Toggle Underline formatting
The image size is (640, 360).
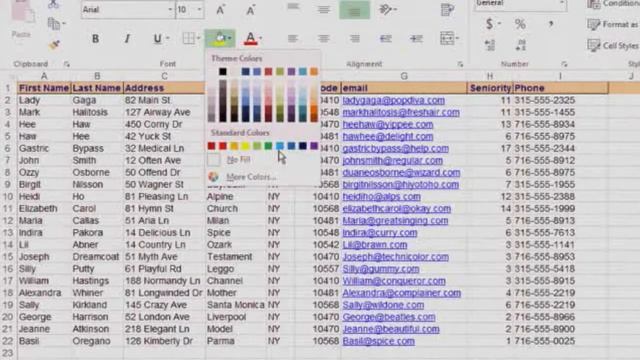point(157,39)
